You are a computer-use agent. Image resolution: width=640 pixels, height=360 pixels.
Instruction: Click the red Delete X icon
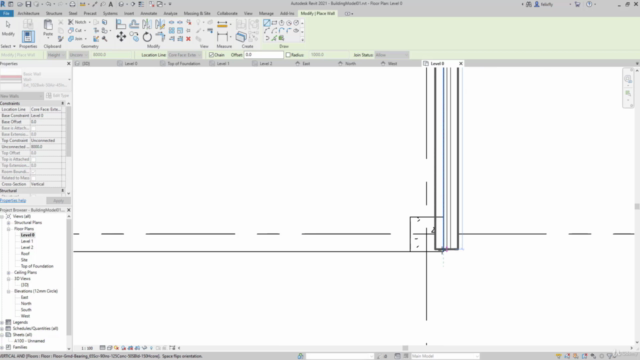[x=188, y=39]
